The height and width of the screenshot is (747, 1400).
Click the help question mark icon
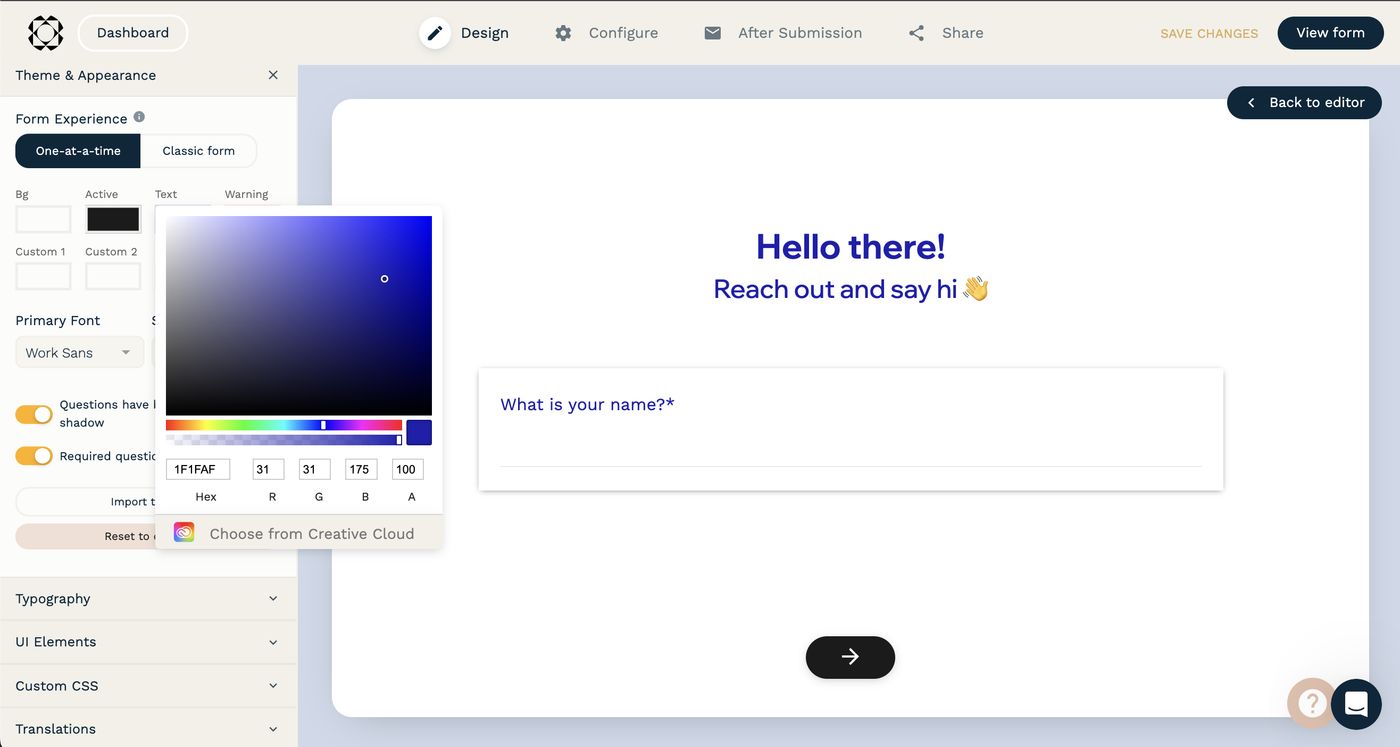[1310, 703]
